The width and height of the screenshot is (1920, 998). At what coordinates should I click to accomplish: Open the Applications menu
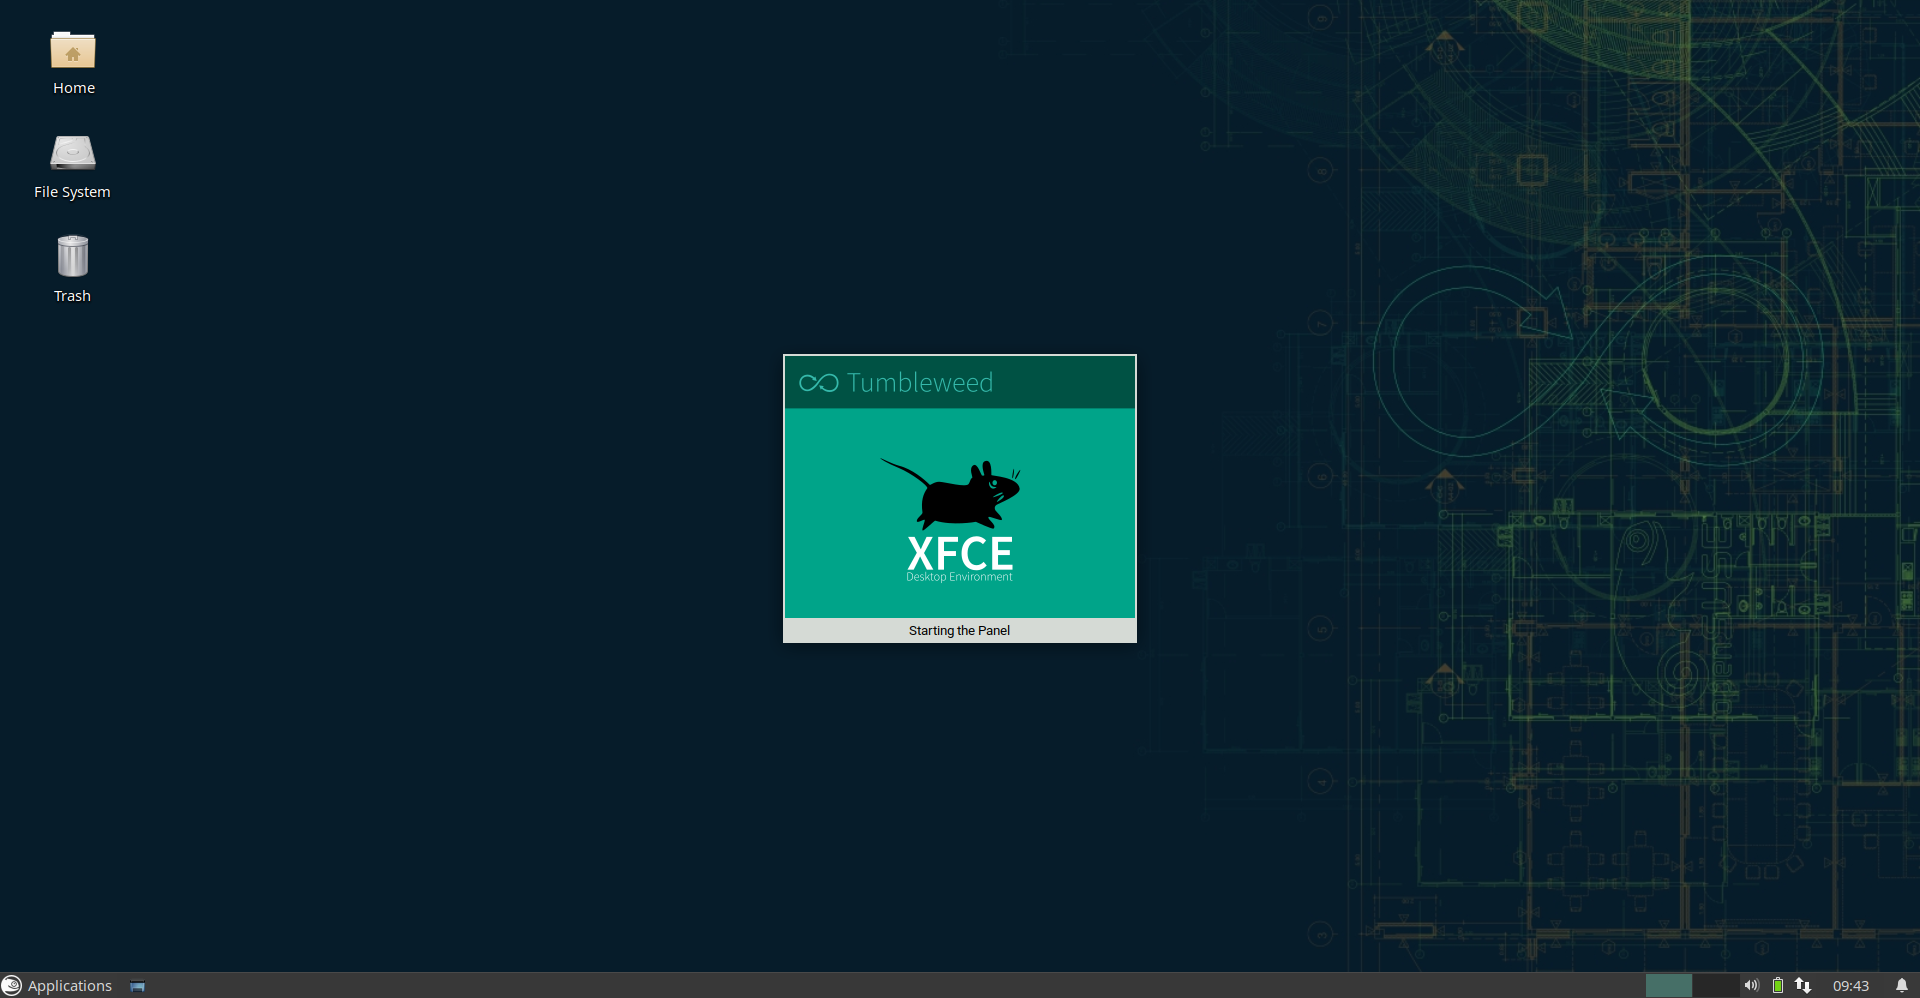[58, 985]
